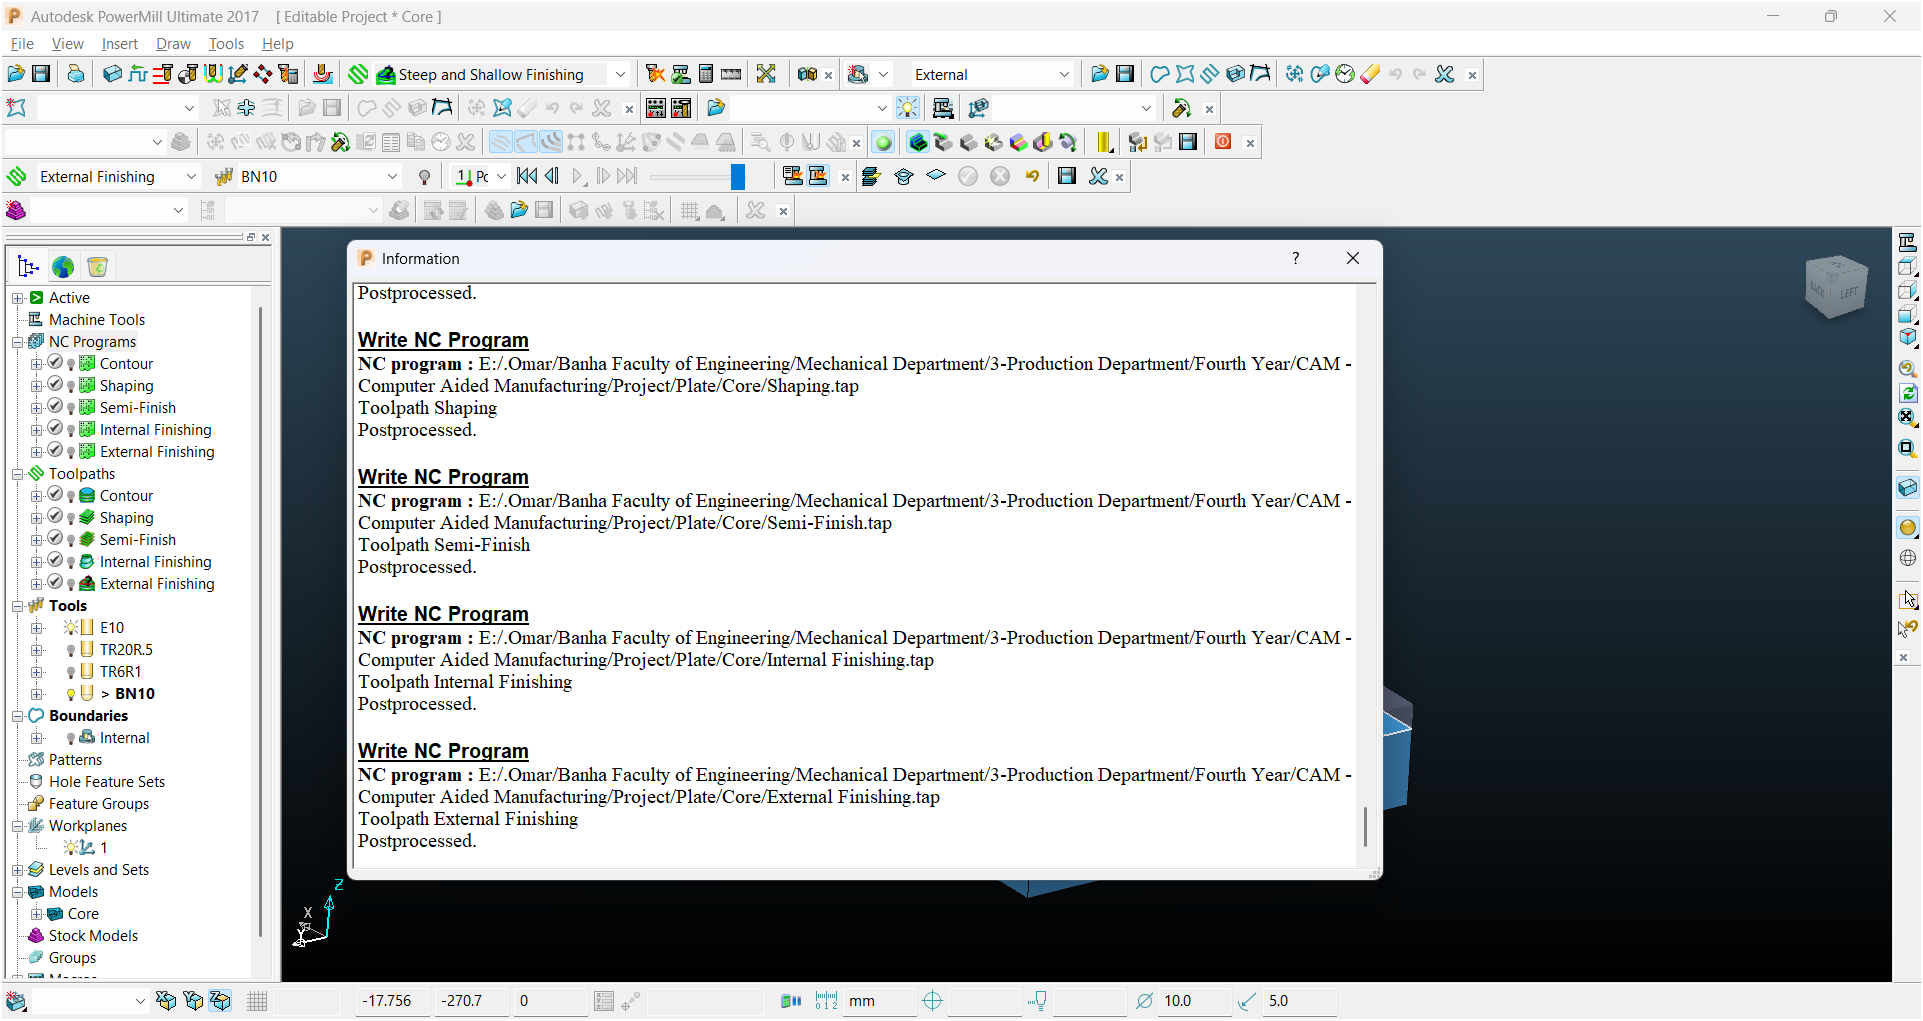Click the eraser icon in boundary toolbar
This screenshot has height=1021, width=1923.
[1370, 74]
